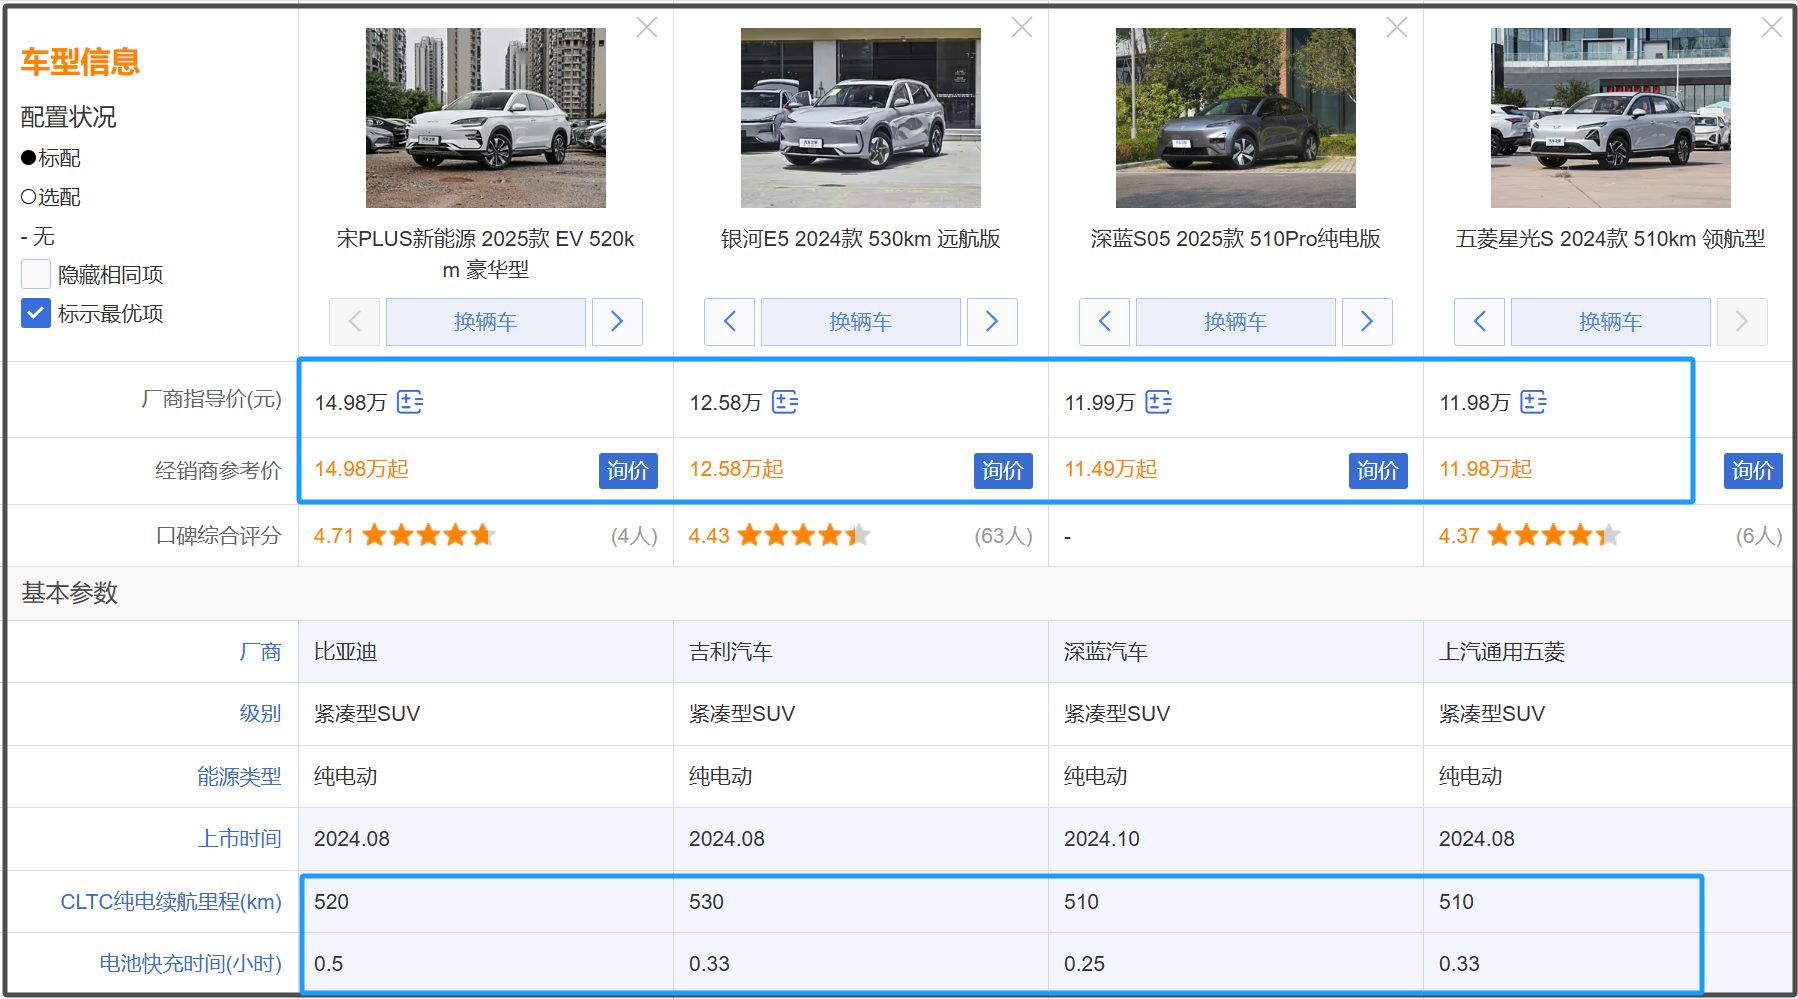Click the 级别 parameter label

[x=260, y=714]
